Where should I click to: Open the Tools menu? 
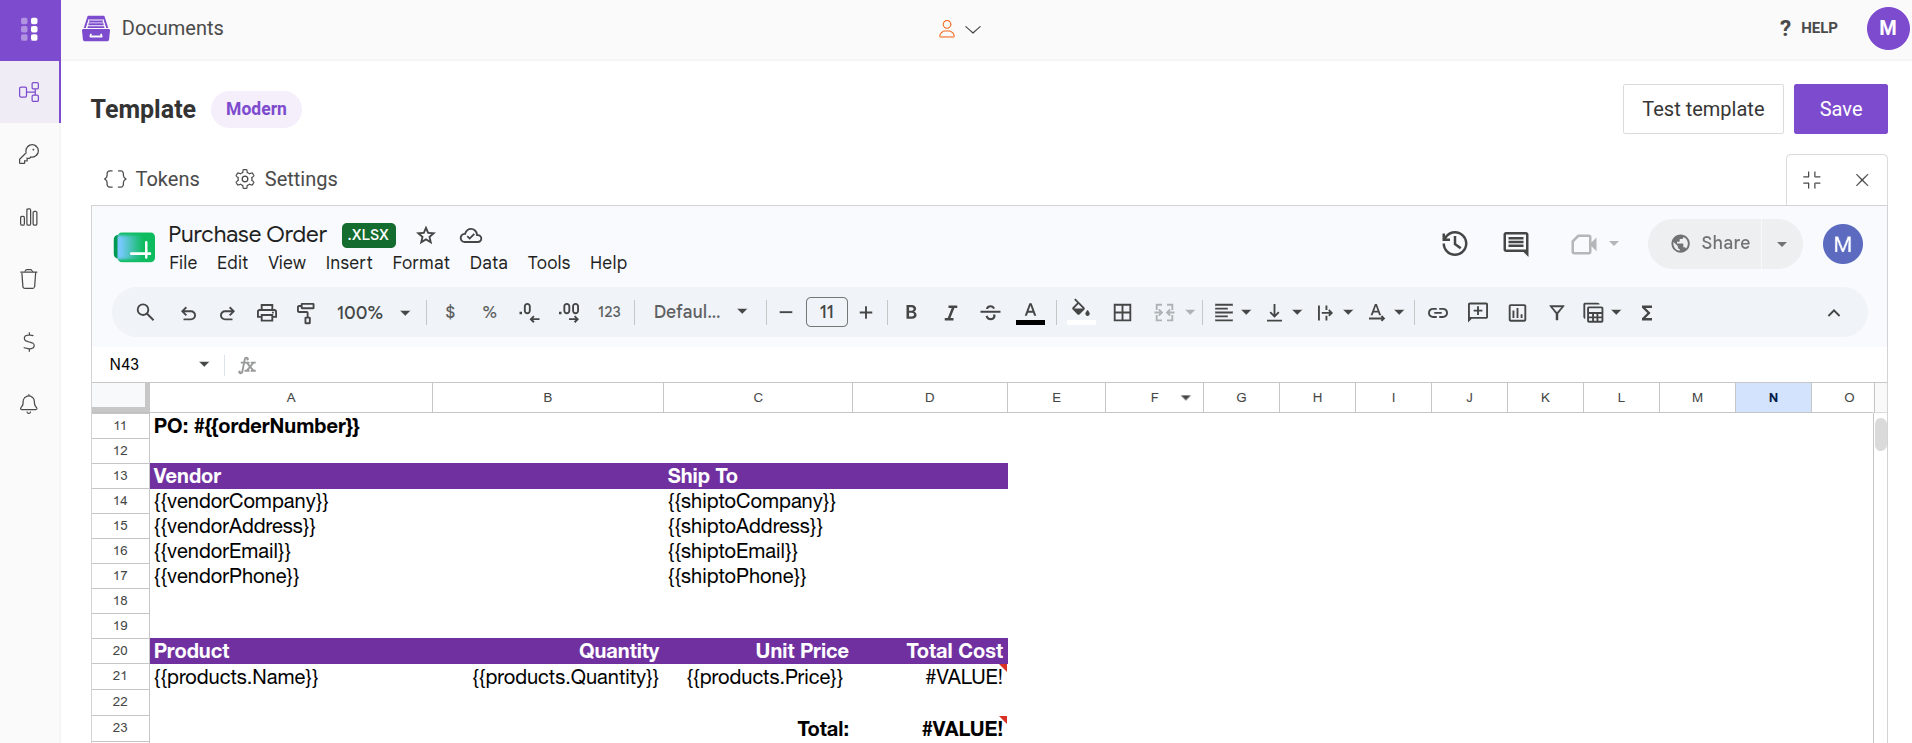point(549,263)
